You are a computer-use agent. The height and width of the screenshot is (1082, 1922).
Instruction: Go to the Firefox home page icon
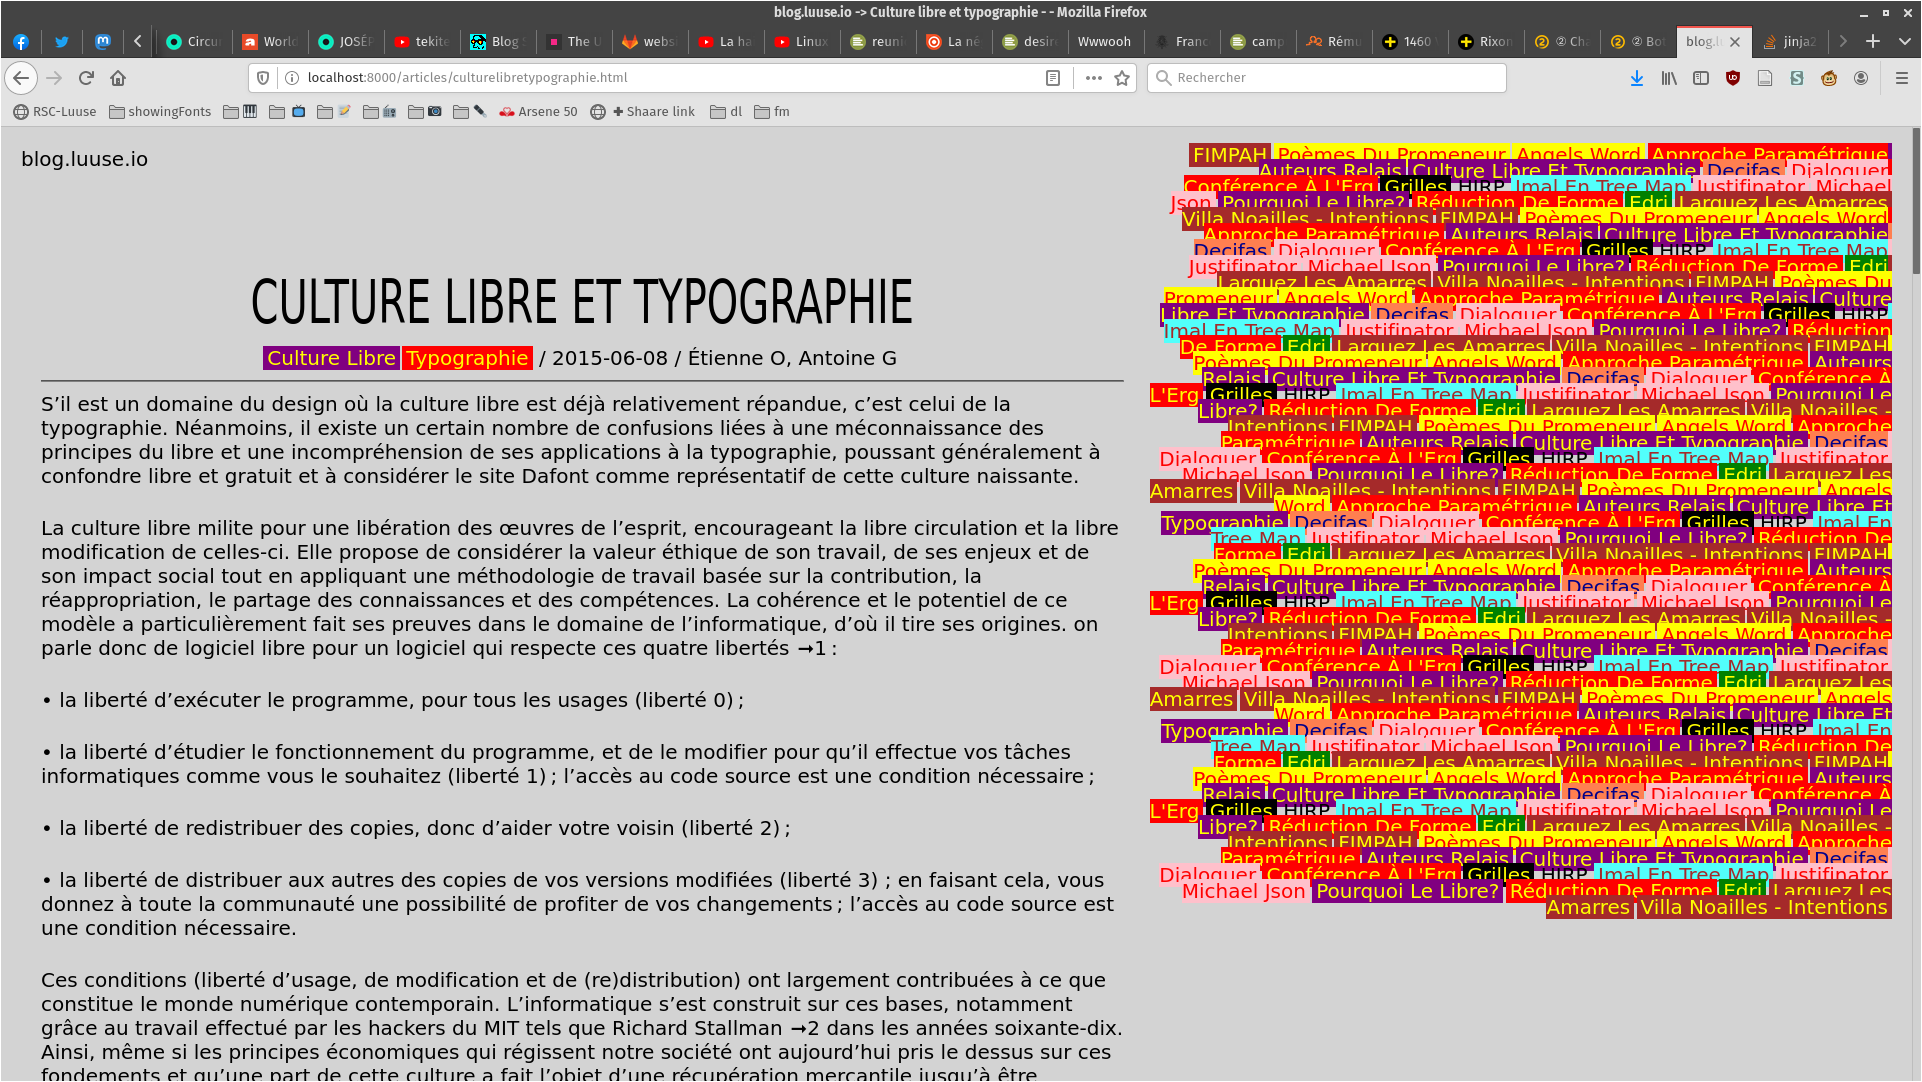[x=118, y=78]
